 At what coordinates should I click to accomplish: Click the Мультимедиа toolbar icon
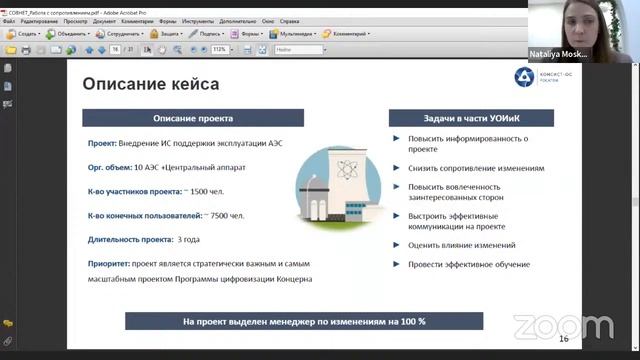tap(273, 34)
